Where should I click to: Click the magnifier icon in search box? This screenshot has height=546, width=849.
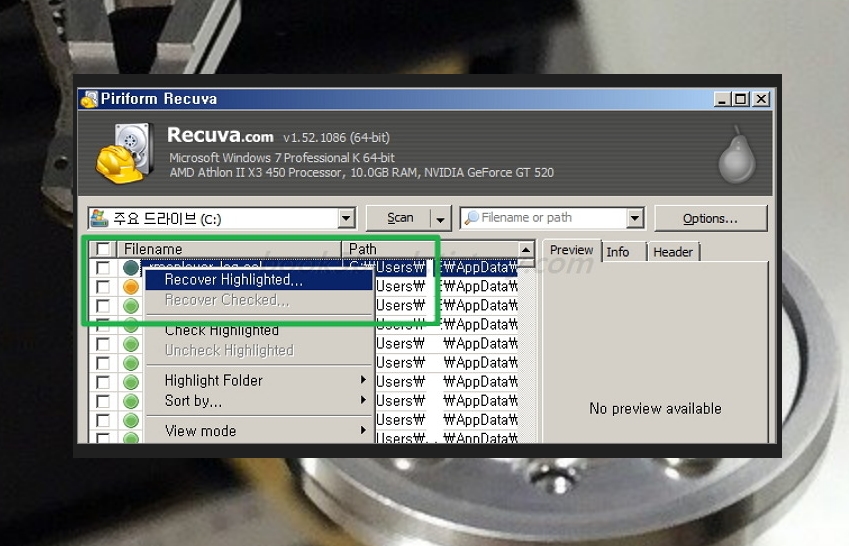click(472, 218)
